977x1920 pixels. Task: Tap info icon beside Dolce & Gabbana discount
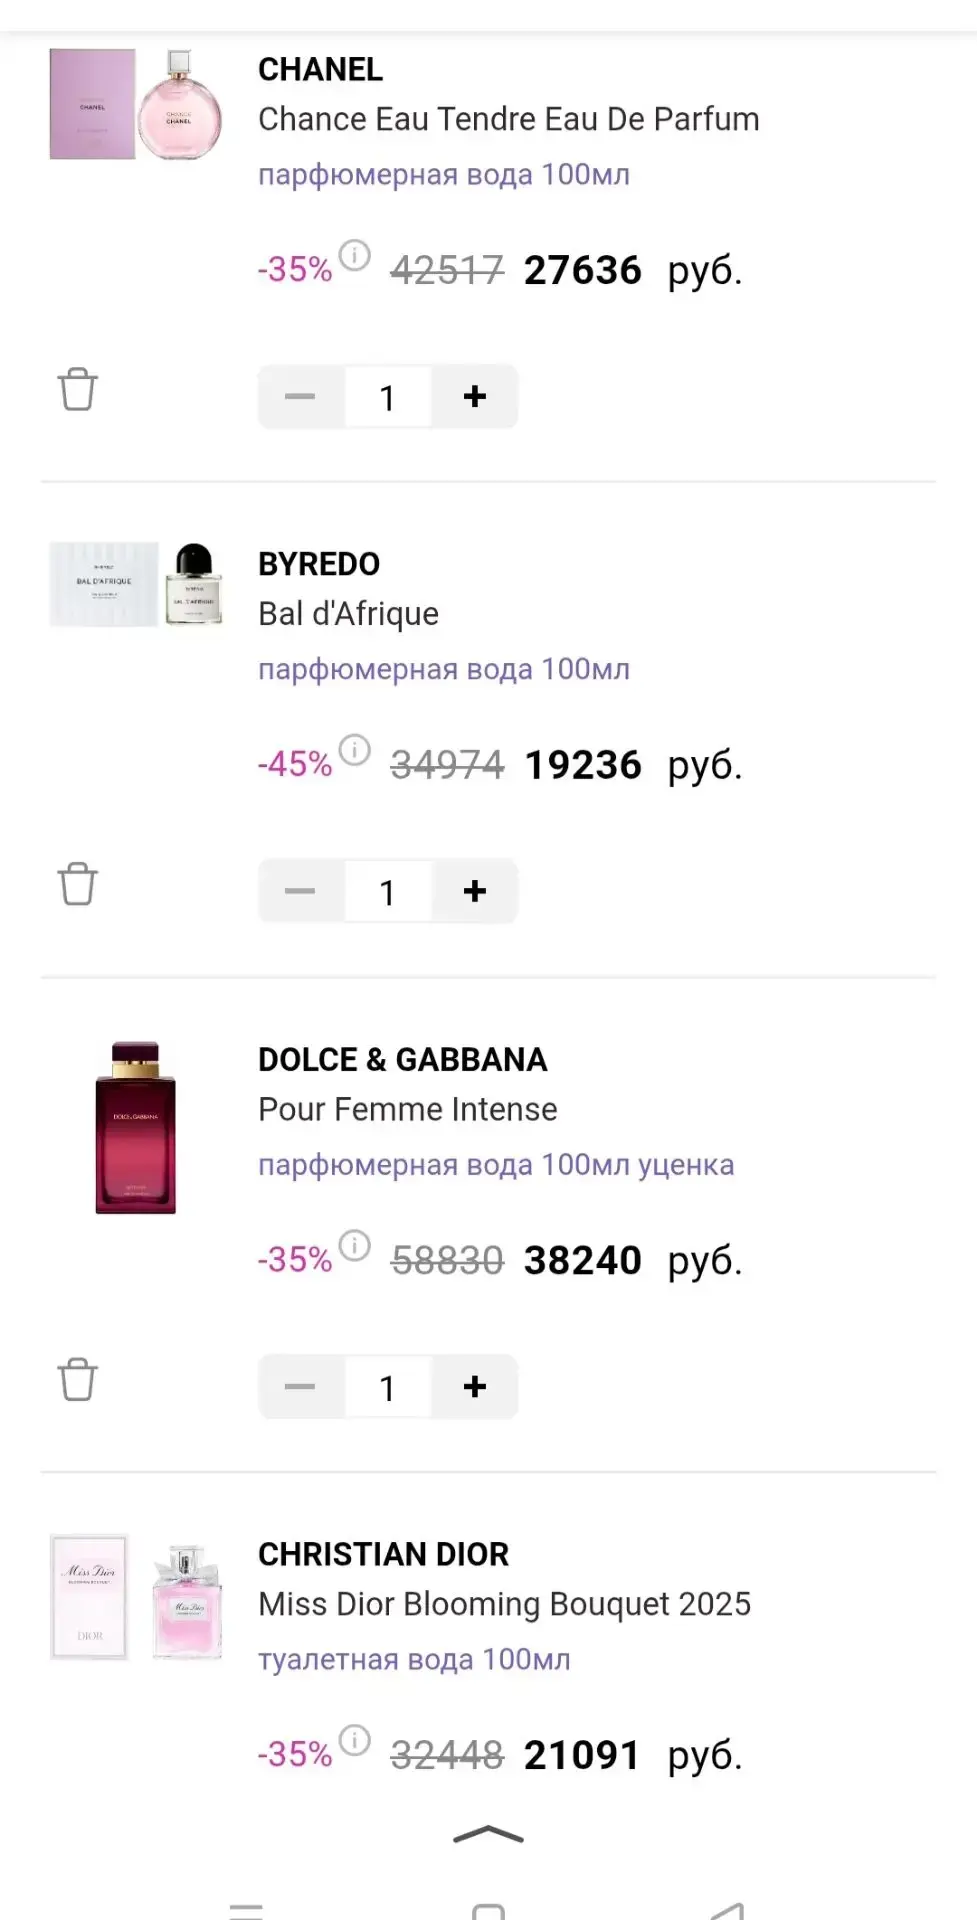354,1246
